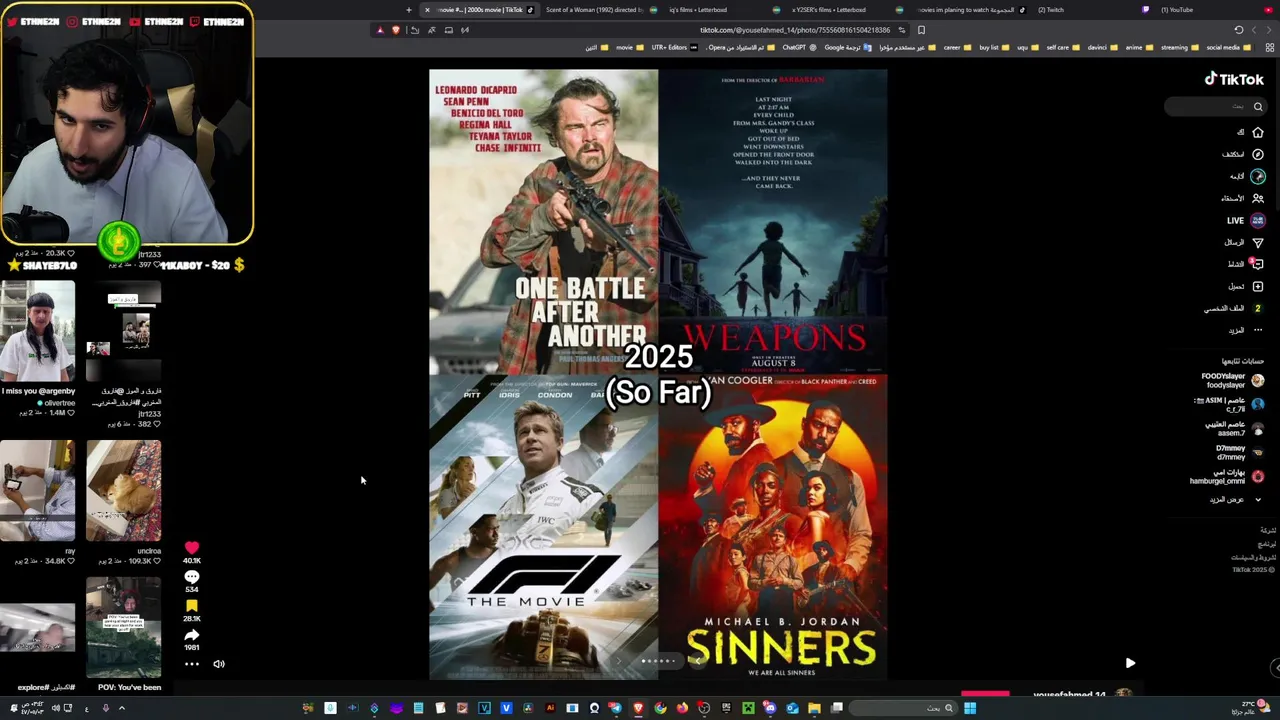Click the TikTok logo in the sidebar

point(1234,79)
